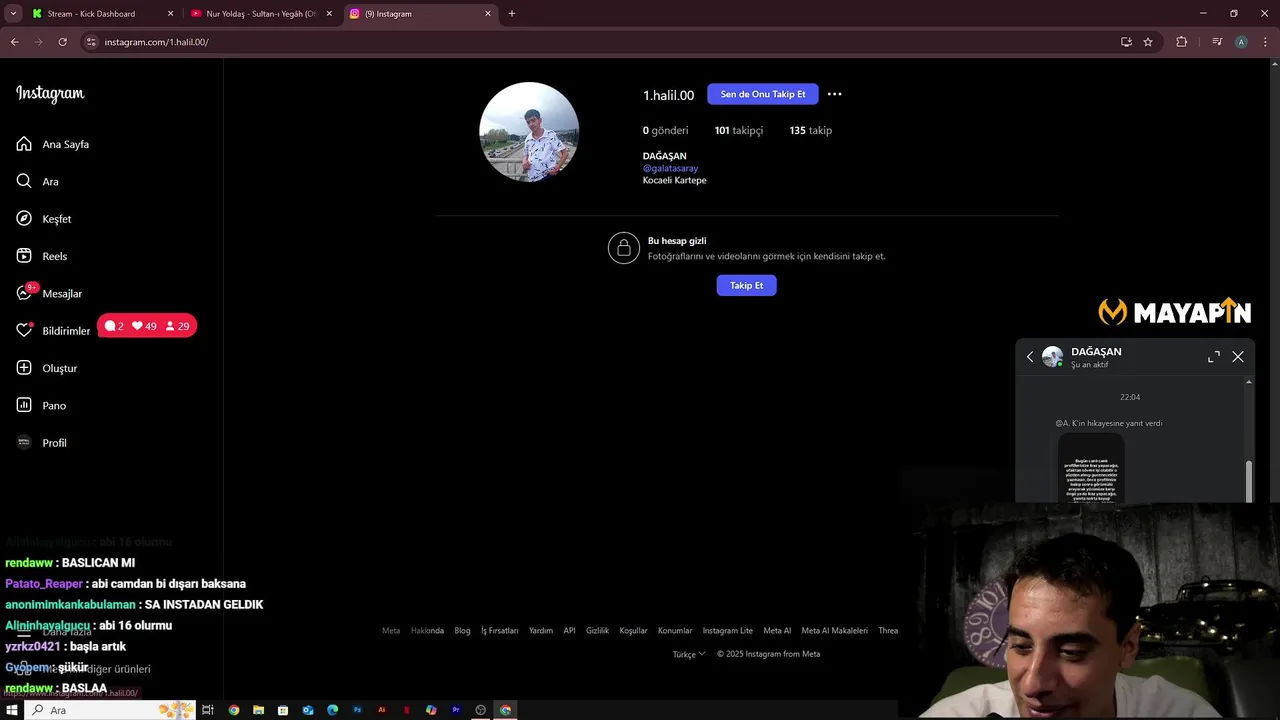Screen dimensions: 1280x720
Task: Open Chrome three-dot menu
Action: tap(1265, 42)
